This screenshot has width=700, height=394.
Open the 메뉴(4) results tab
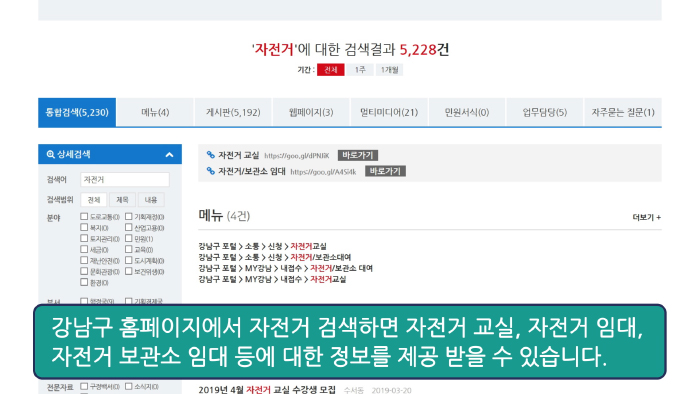coord(155,112)
